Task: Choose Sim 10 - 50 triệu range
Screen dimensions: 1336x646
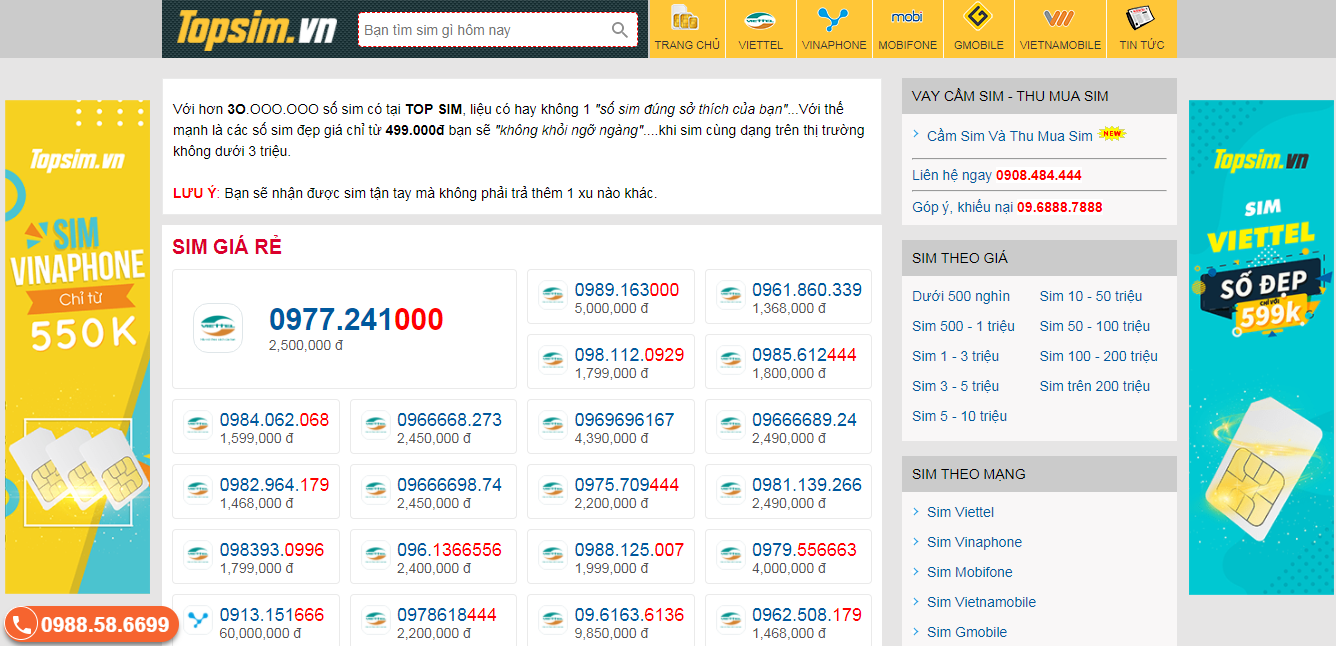Action: tap(1090, 296)
